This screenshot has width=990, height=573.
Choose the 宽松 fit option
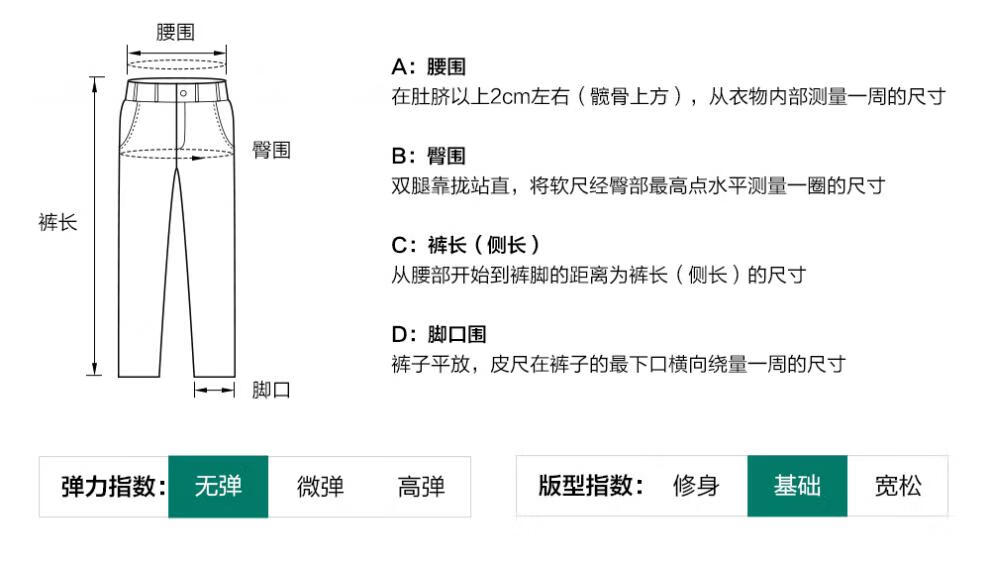(x=898, y=485)
